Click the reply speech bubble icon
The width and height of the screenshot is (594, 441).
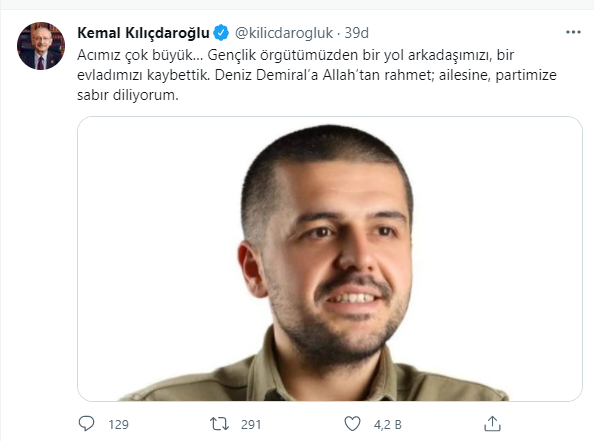tap(86, 424)
